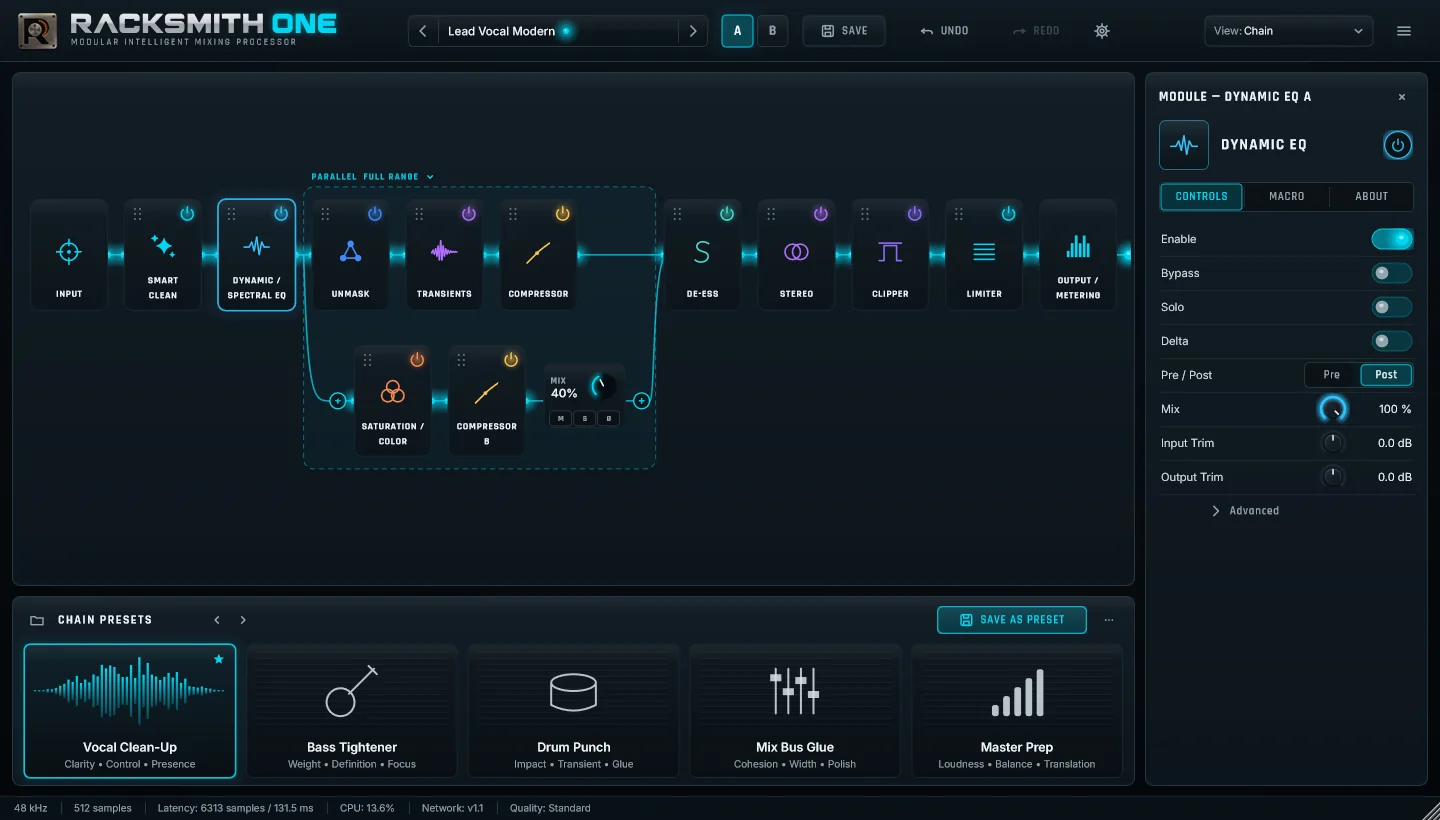Expand the Parallel Full Range dropdown
This screenshot has width=1440, height=820.
point(372,177)
